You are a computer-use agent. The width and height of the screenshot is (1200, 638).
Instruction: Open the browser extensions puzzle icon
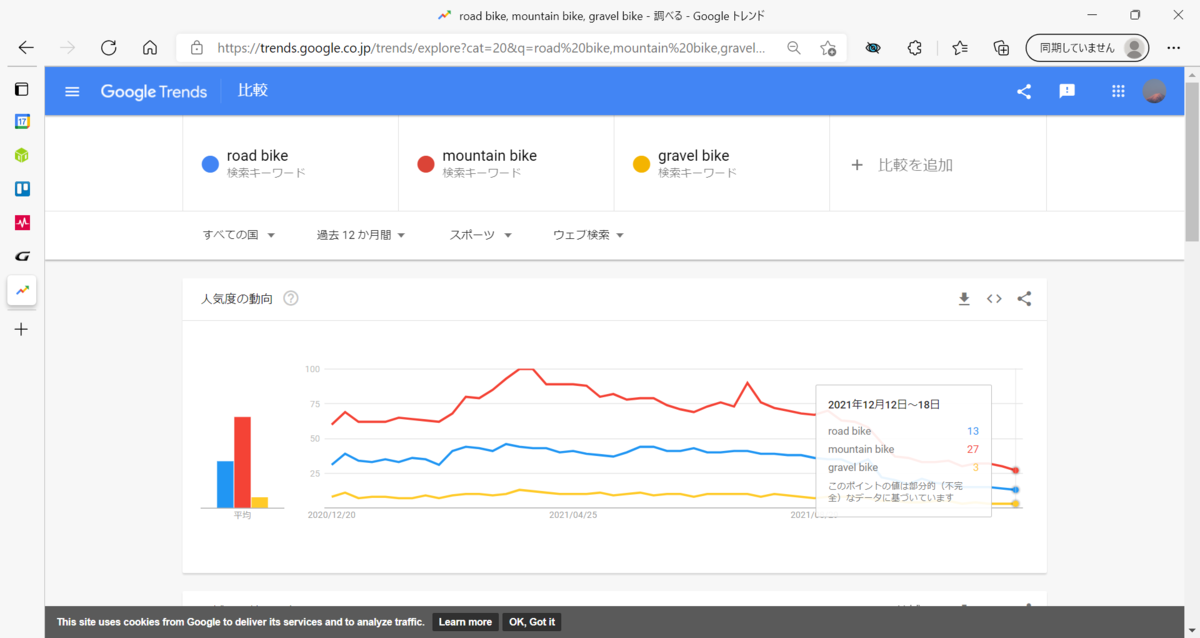tap(914, 47)
